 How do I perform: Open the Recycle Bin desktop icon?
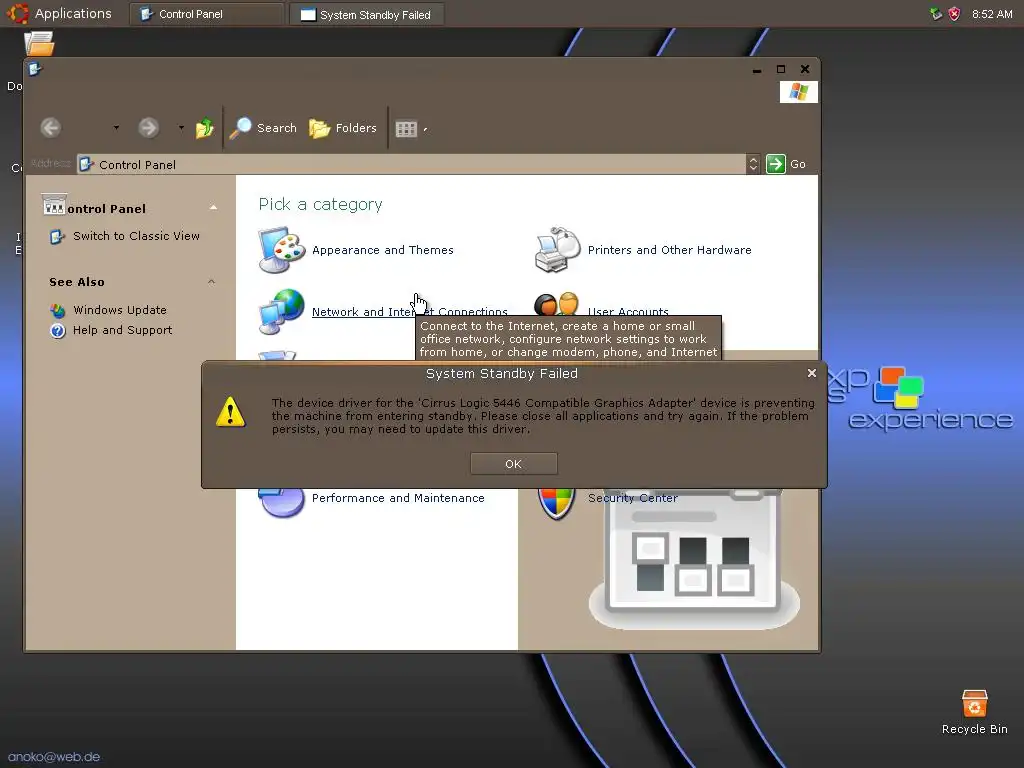[x=974, y=712]
